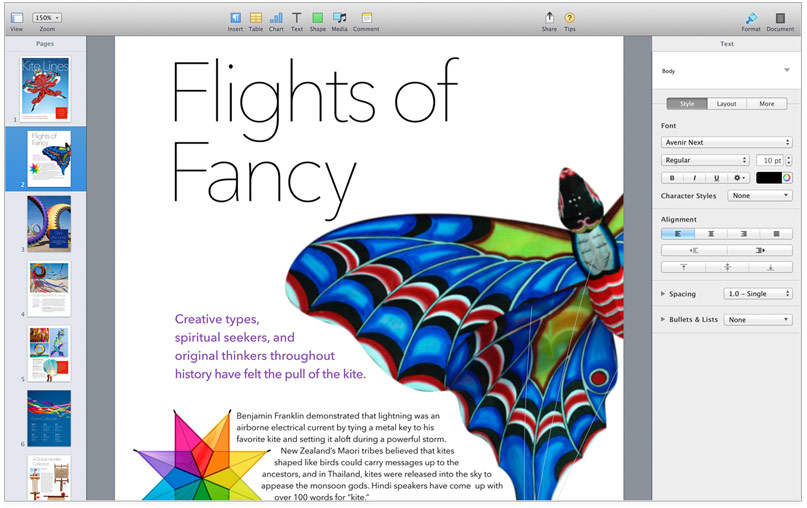Click the black text color swatch
Viewport: 807px width, 508px height.
pyautogui.click(x=768, y=178)
